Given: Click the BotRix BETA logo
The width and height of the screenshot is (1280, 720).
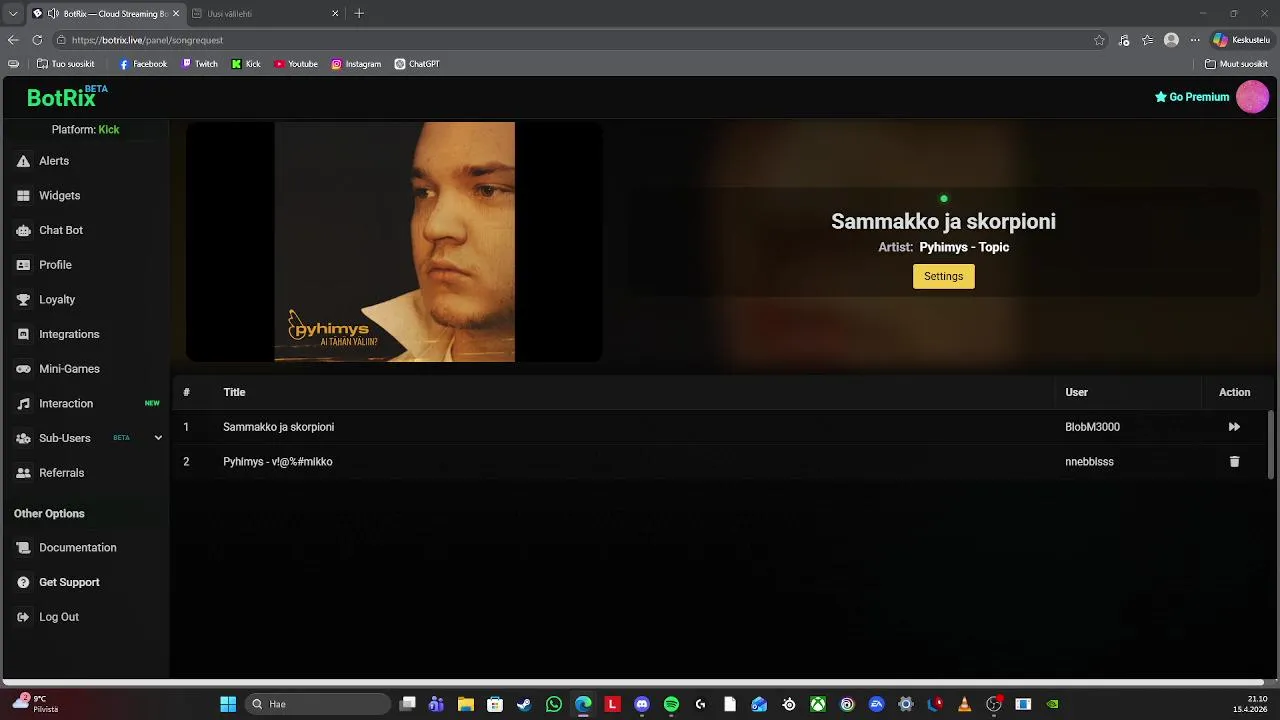Looking at the screenshot, I should (67, 97).
